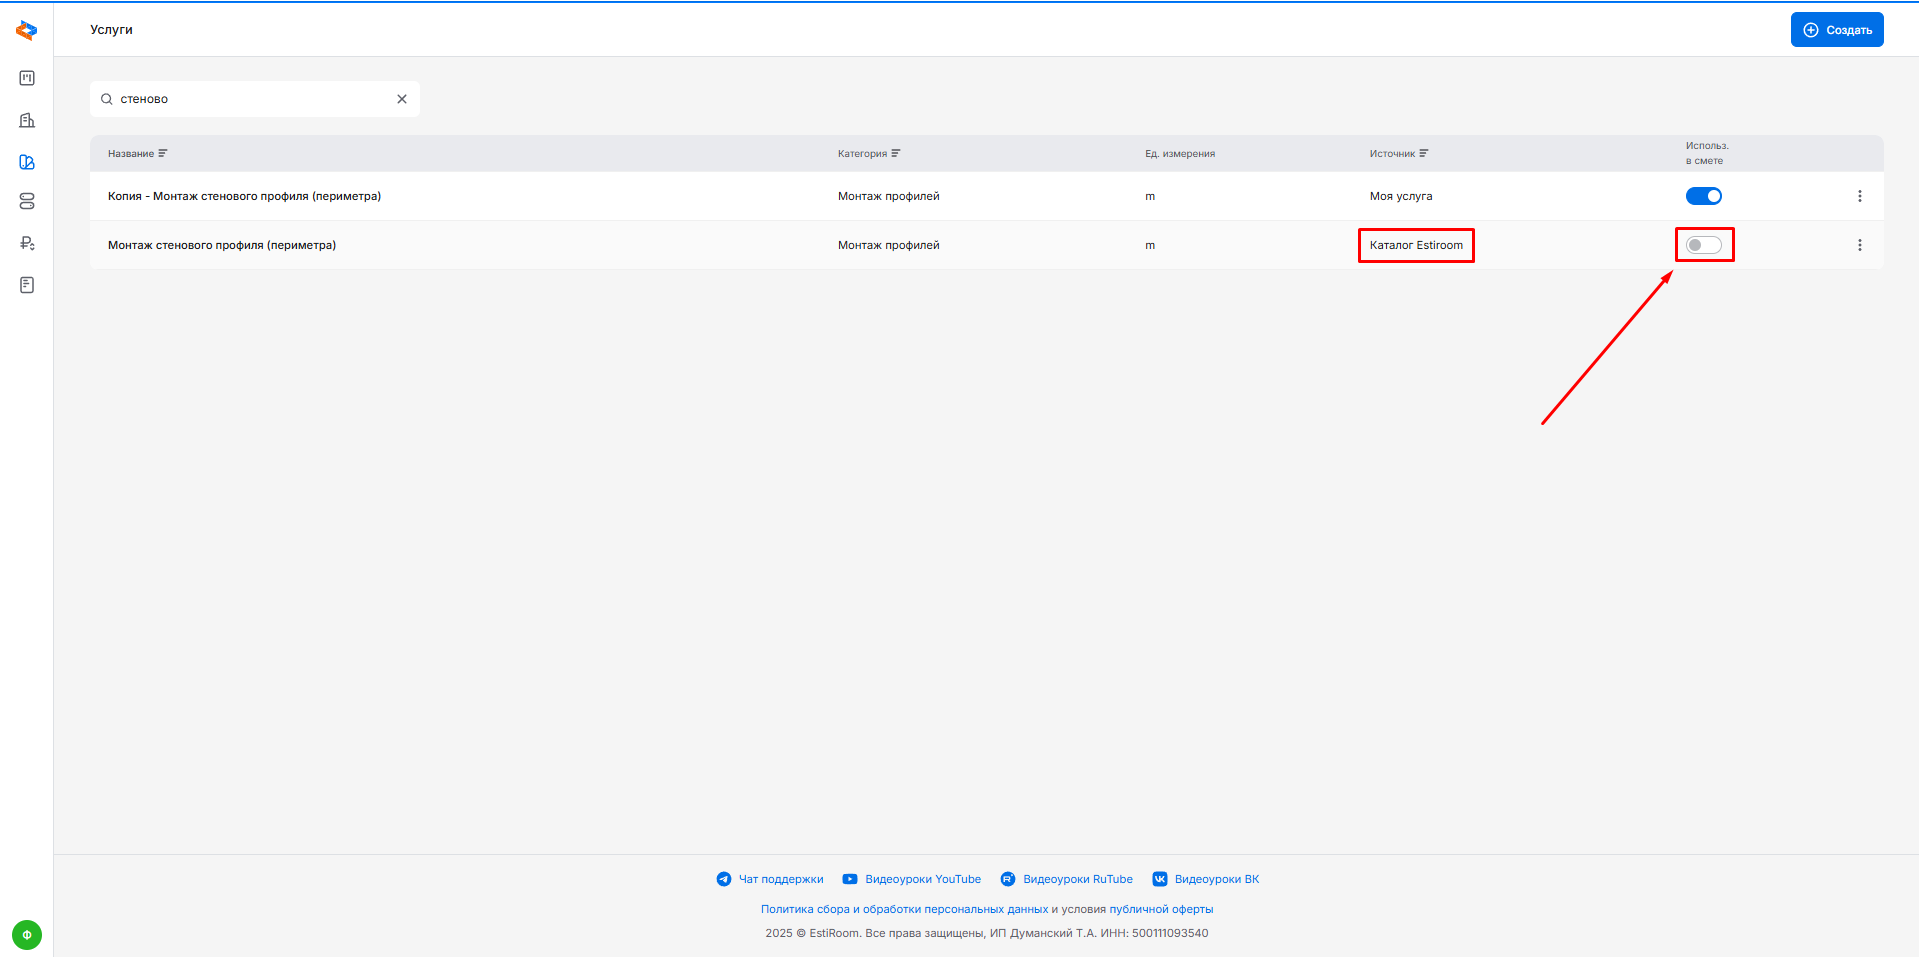Image resolution: width=1919 pixels, height=957 pixels.
Task: Open Видеоуроки YouTube link
Action: pos(922,879)
